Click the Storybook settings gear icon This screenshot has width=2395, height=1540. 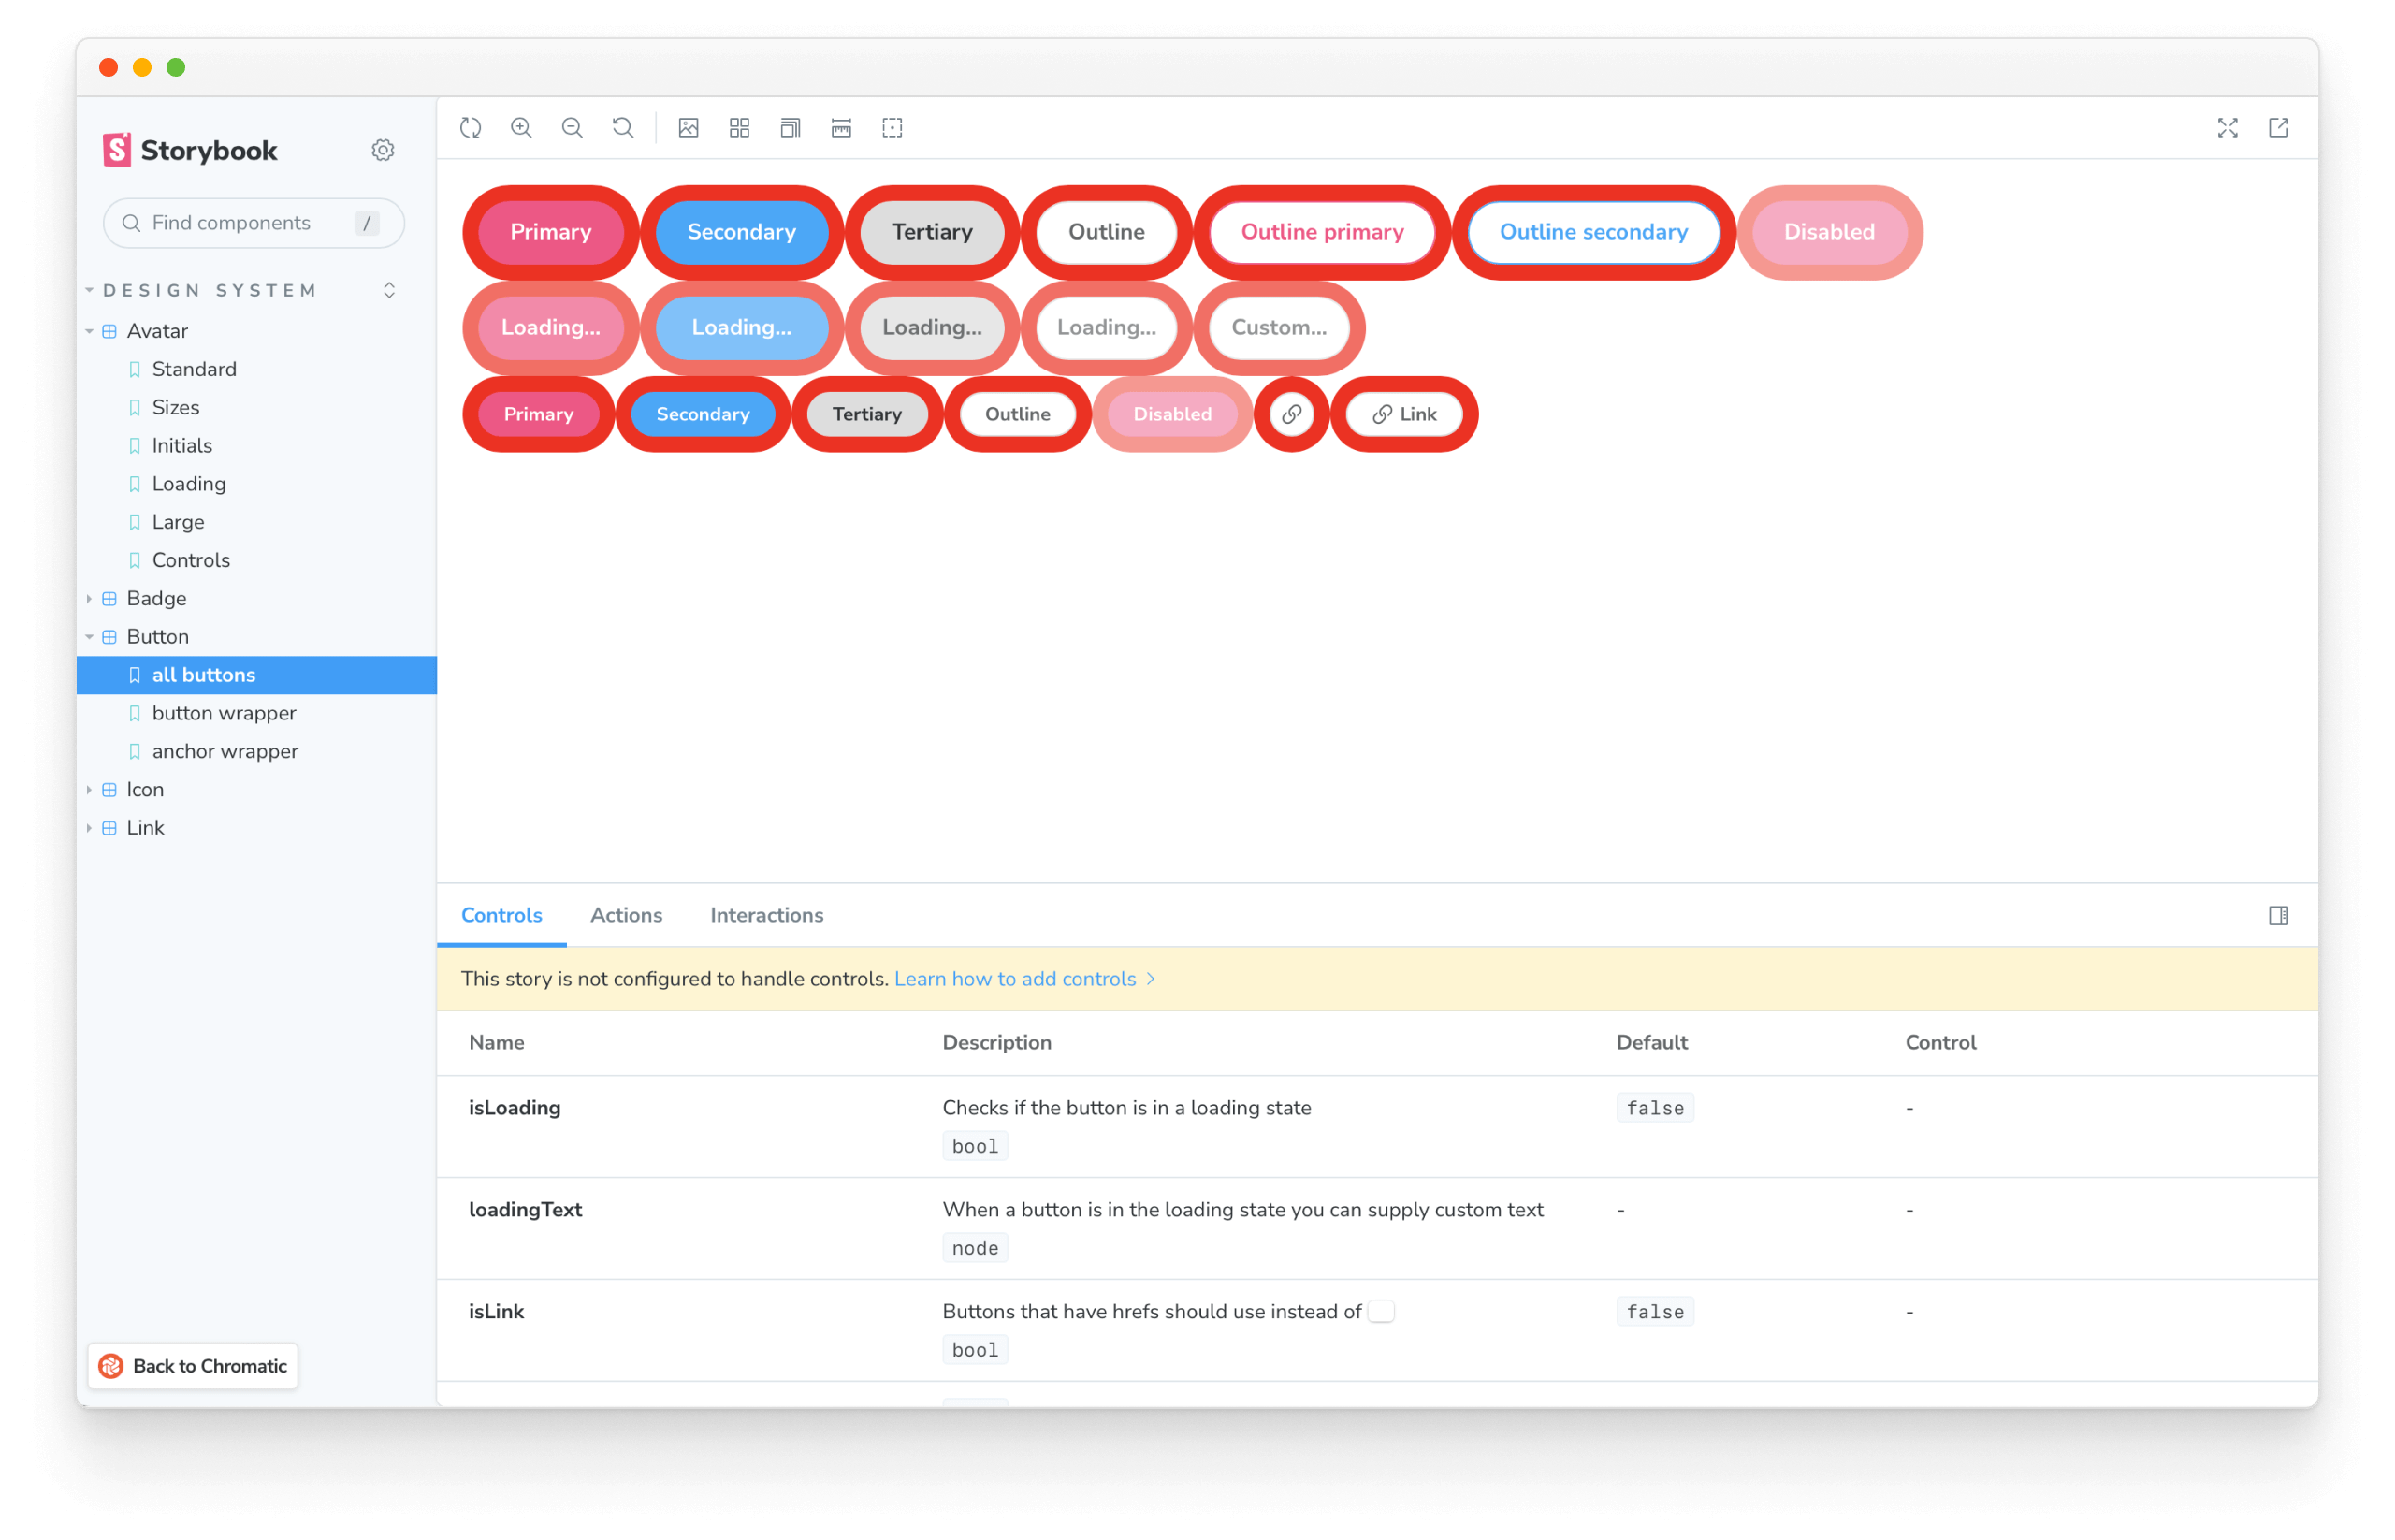(x=384, y=150)
